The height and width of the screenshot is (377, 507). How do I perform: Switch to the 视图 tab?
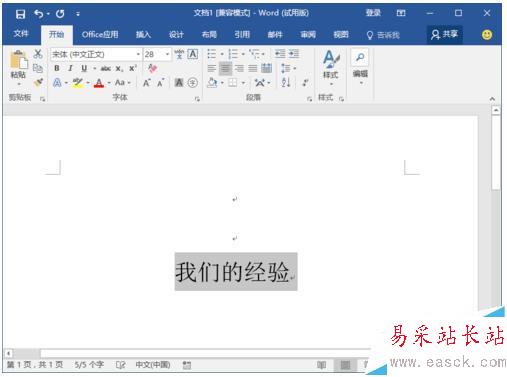click(341, 34)
